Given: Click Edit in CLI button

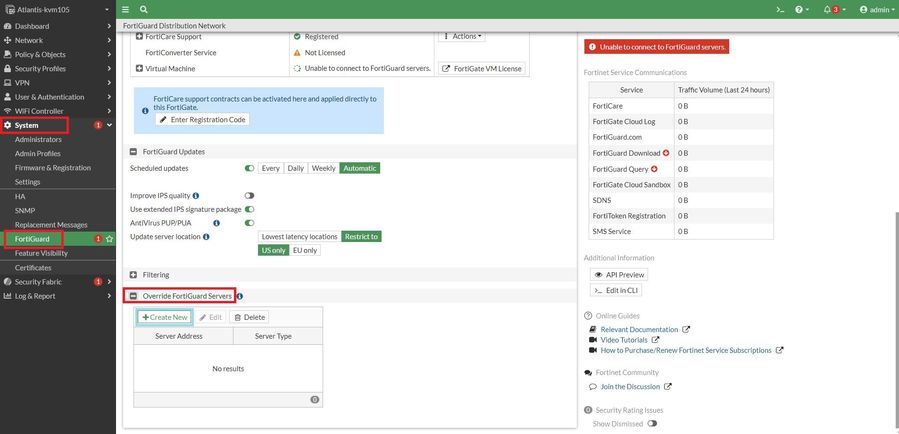Looking at the screenshot, I should point(616,290).
